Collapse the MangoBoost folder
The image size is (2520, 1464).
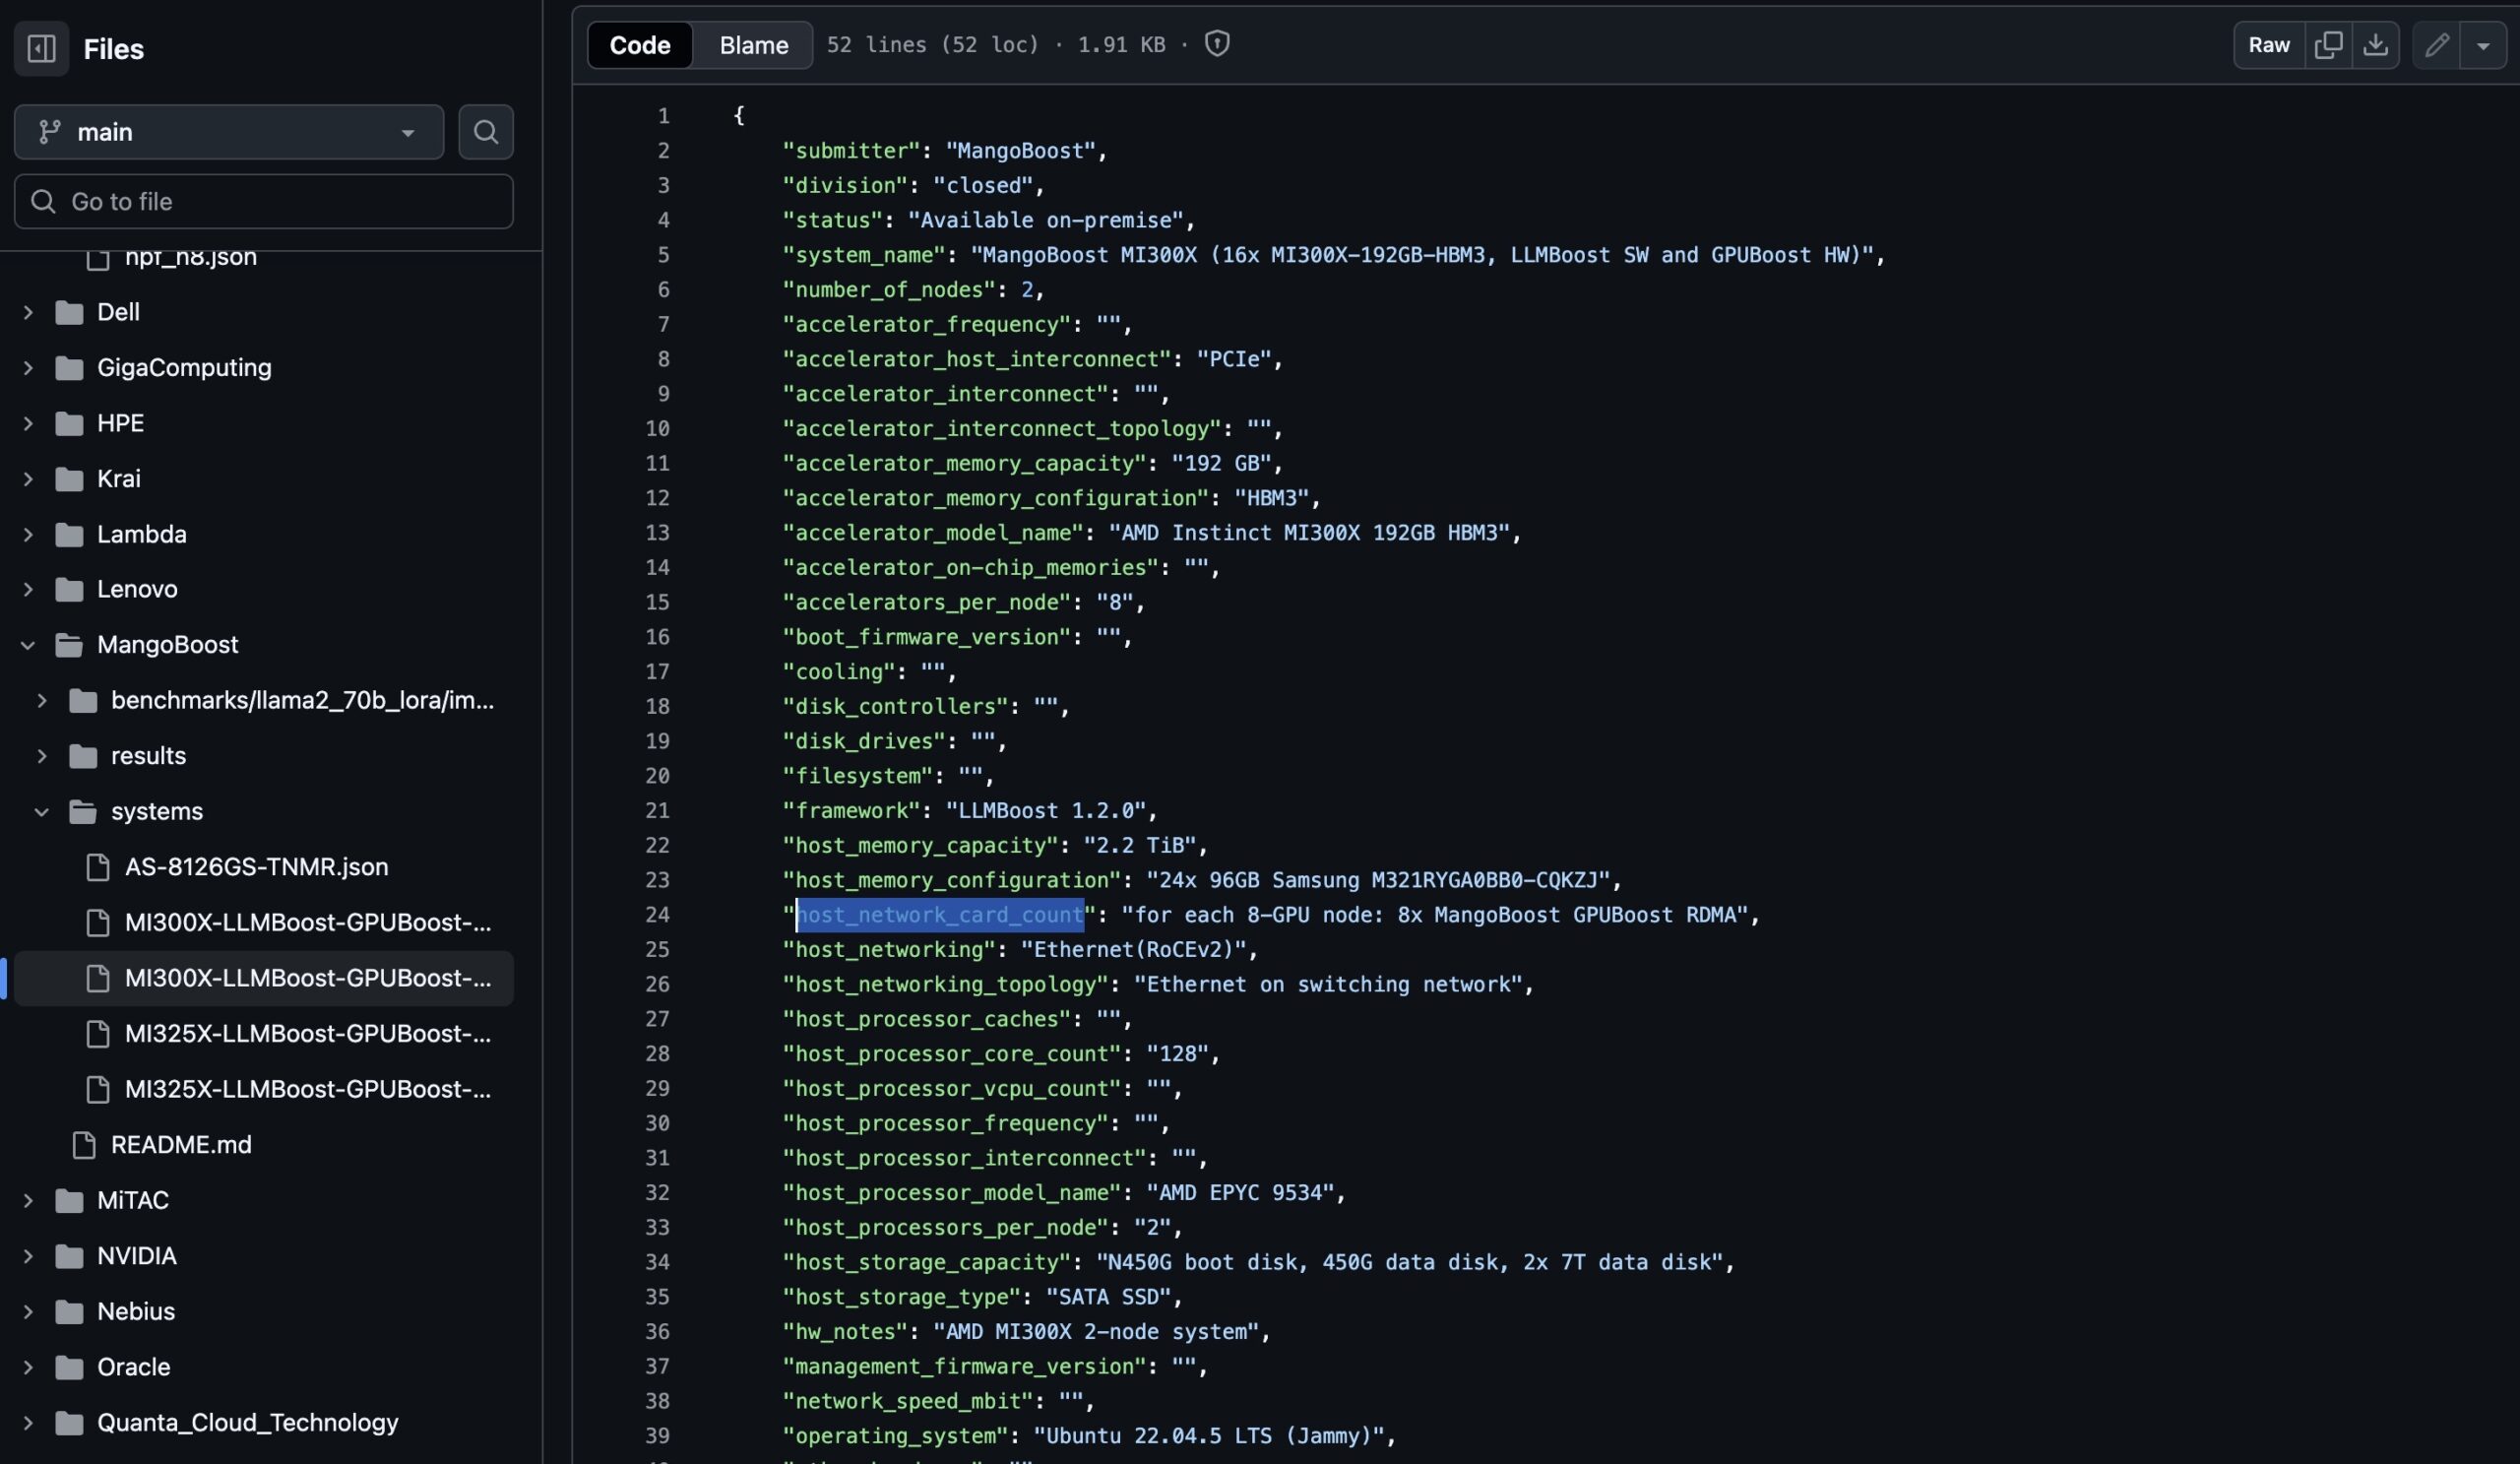(28, 645)
